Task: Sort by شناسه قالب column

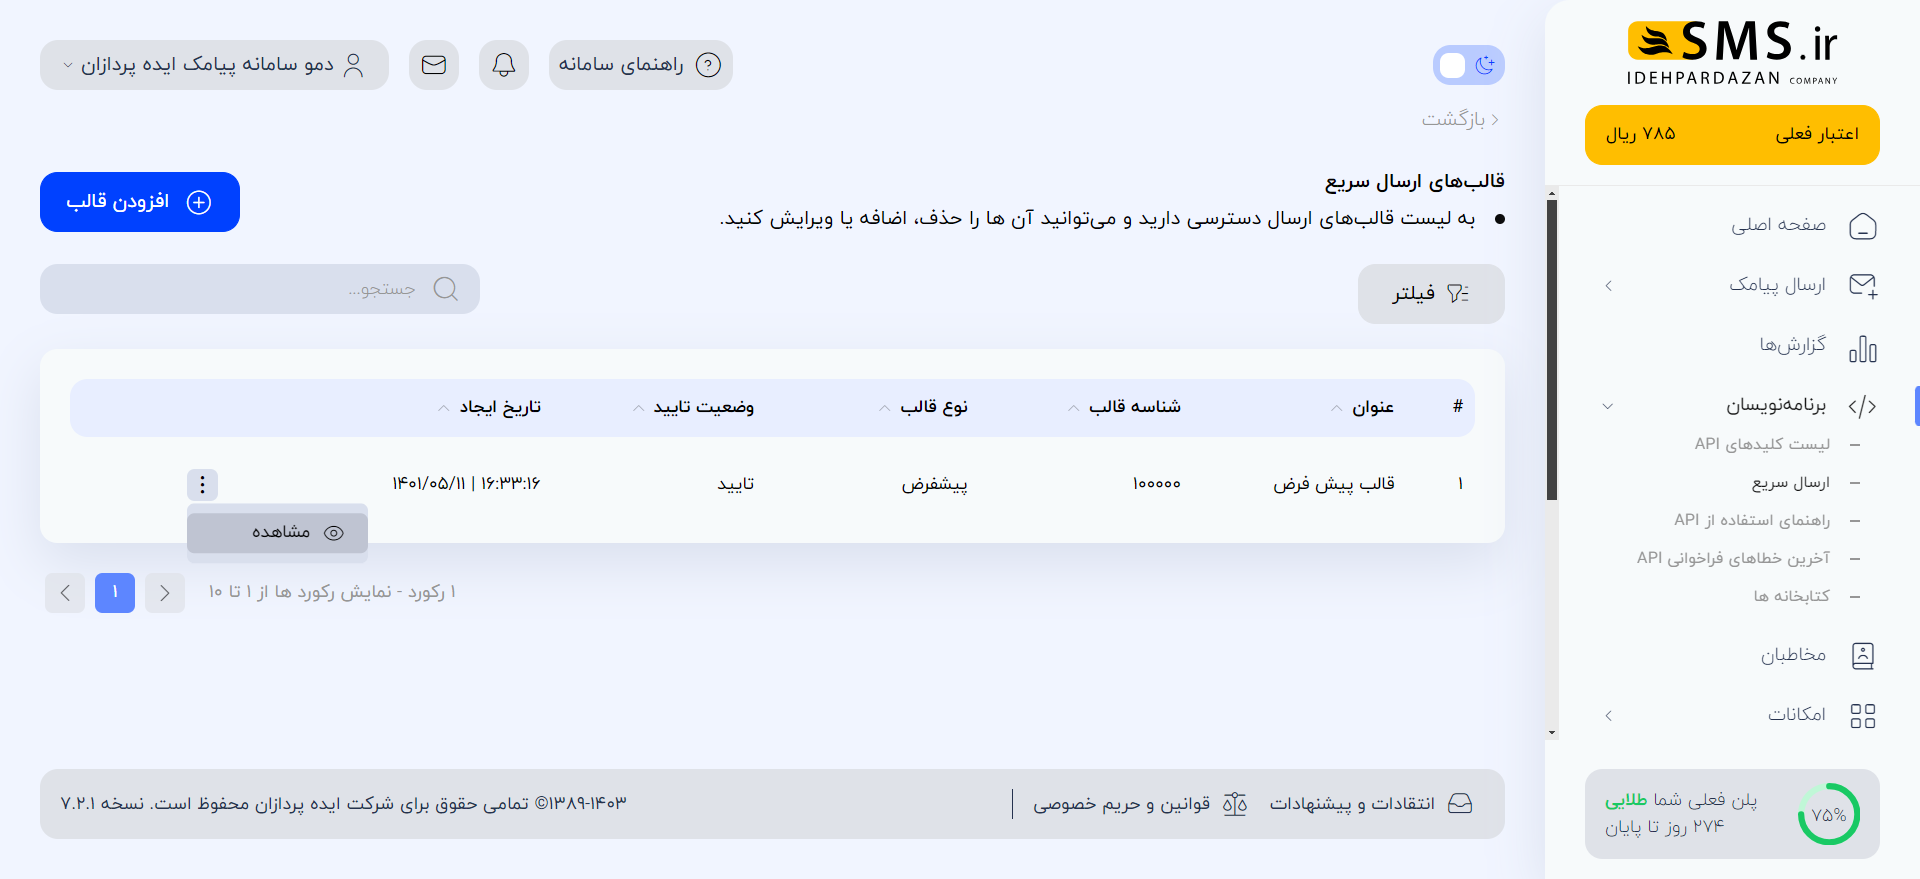Action: point(1124,407)
